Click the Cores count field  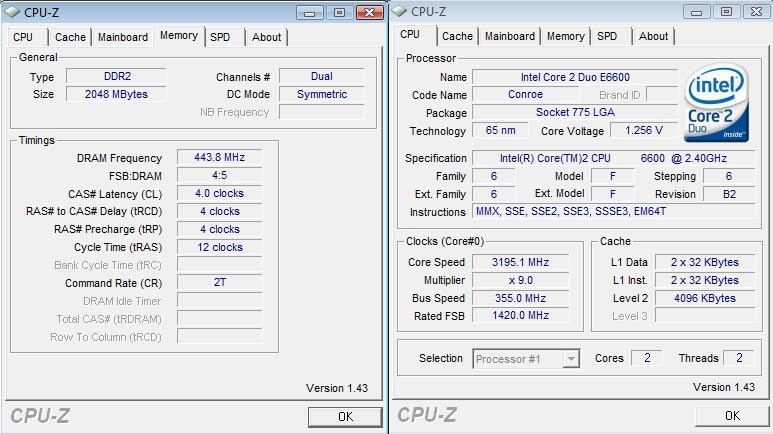647,358
